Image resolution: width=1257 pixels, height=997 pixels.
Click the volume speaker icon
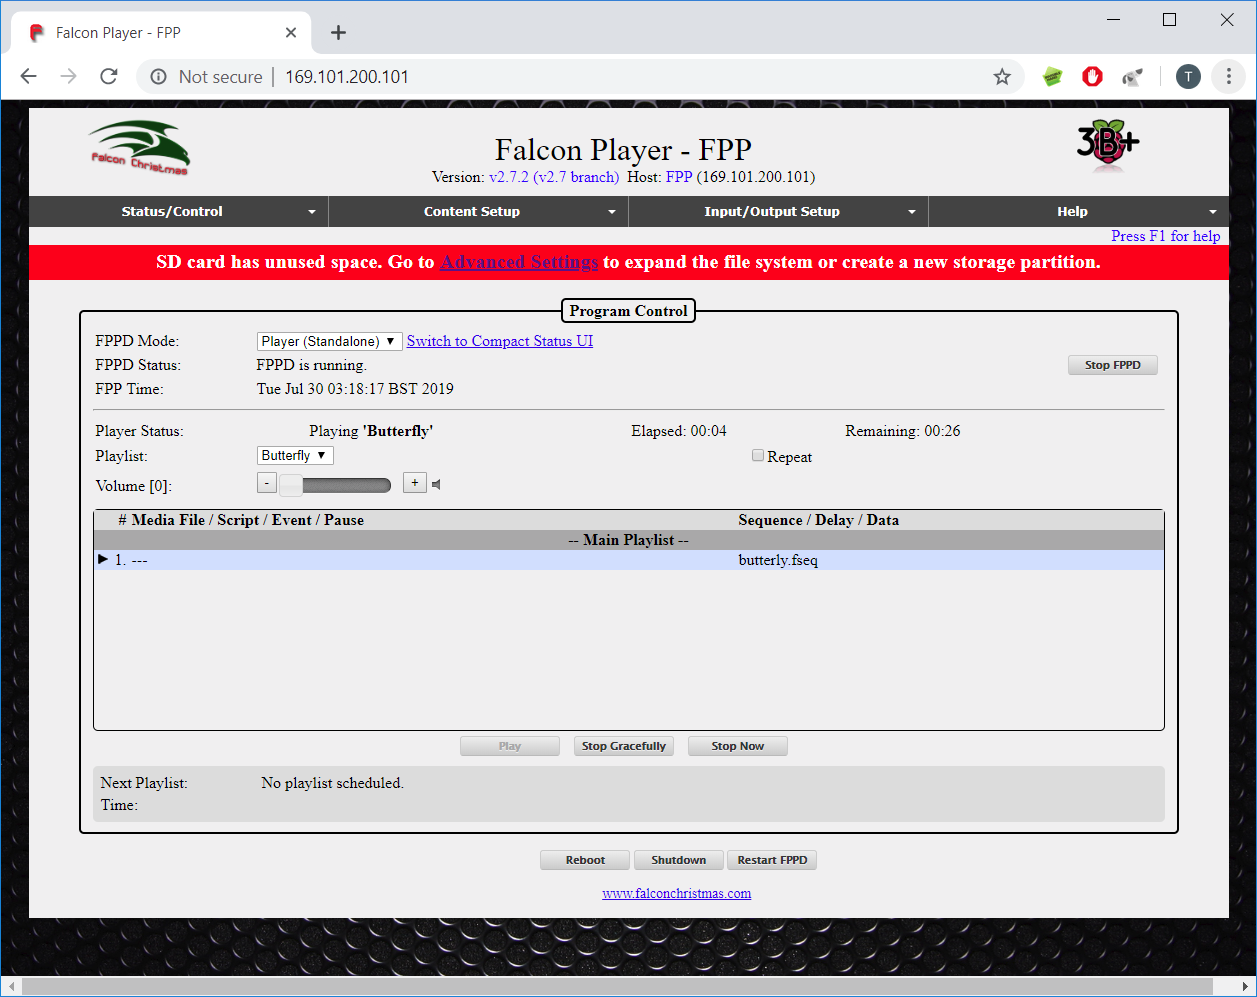tap(436, 485)
